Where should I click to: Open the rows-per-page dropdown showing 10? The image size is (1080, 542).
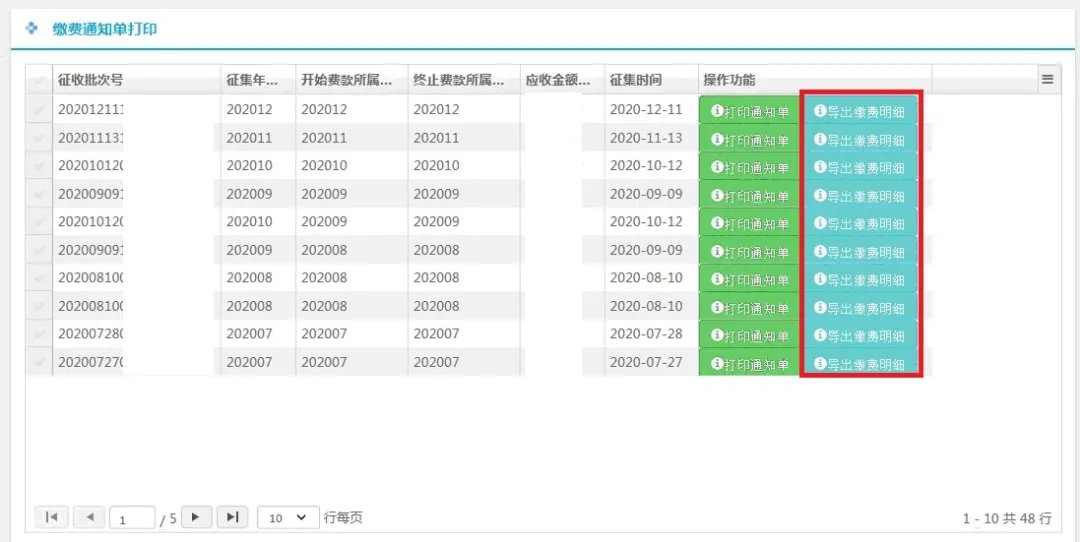coord(288,517)
